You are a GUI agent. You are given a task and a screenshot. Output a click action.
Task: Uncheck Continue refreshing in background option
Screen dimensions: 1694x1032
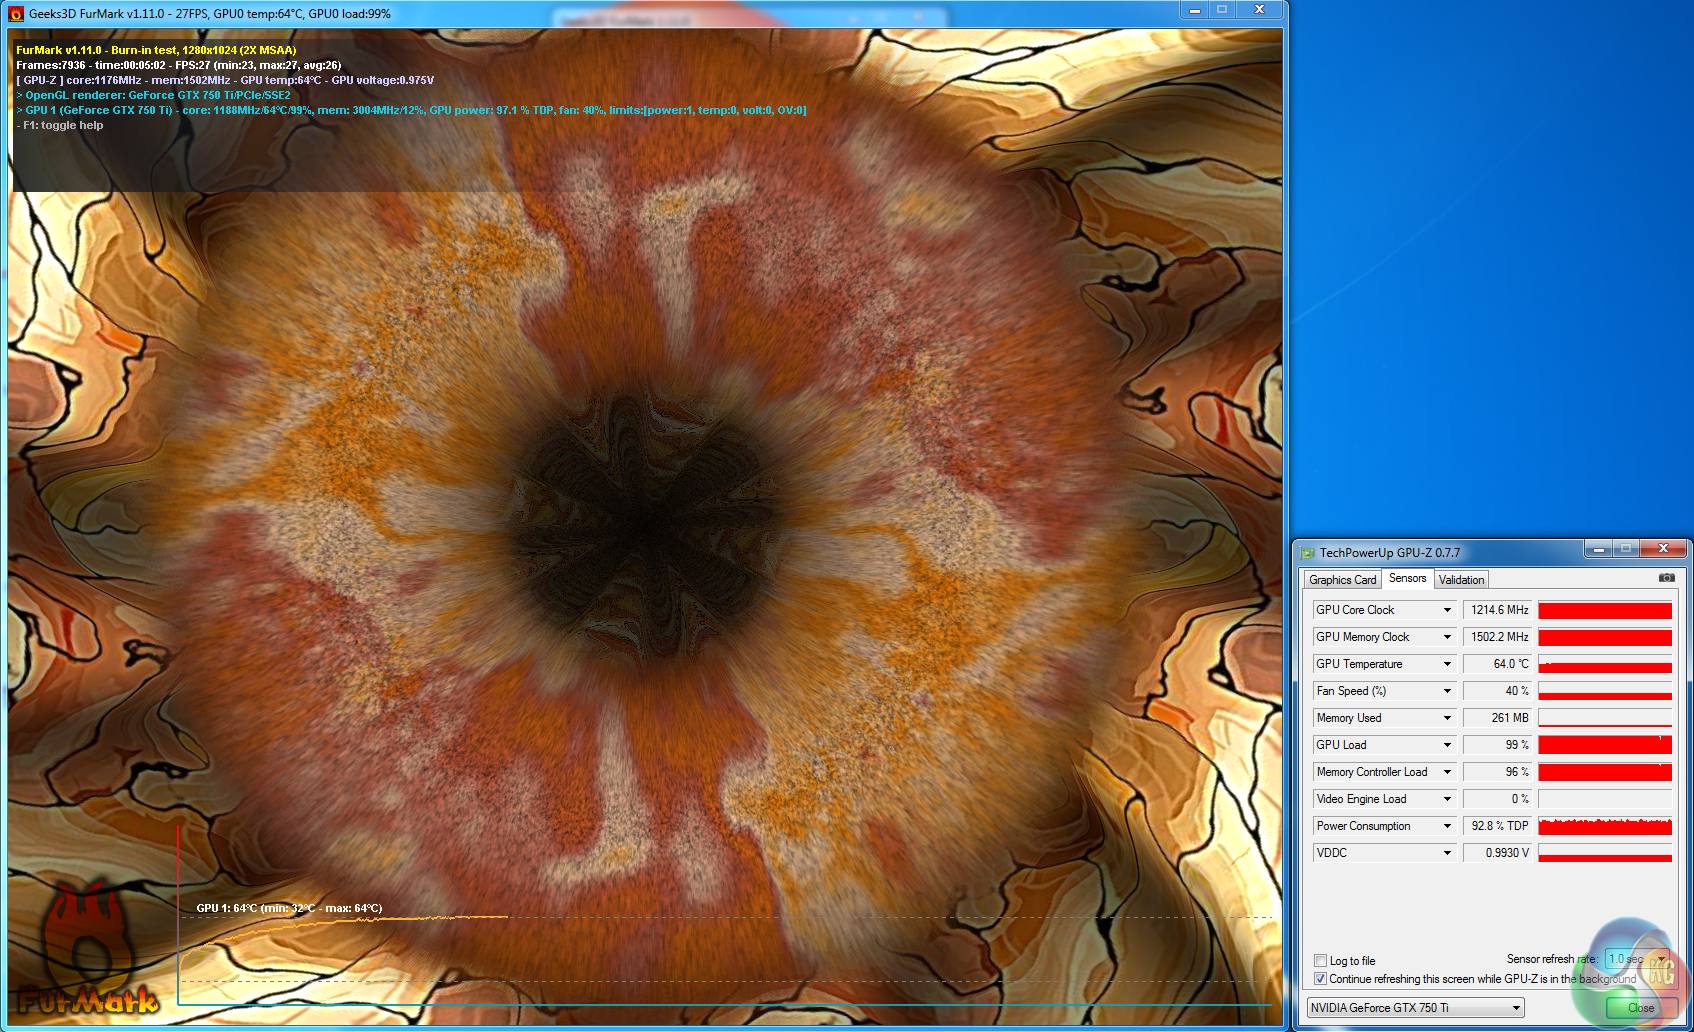pyautogui.click(x=1320, y=979)
